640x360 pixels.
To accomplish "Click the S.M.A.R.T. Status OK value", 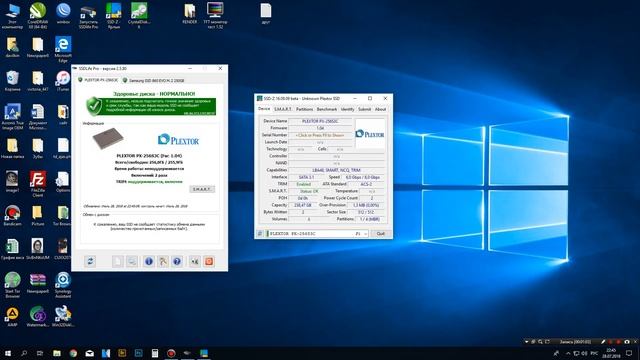I will click(x=309, y=191).
